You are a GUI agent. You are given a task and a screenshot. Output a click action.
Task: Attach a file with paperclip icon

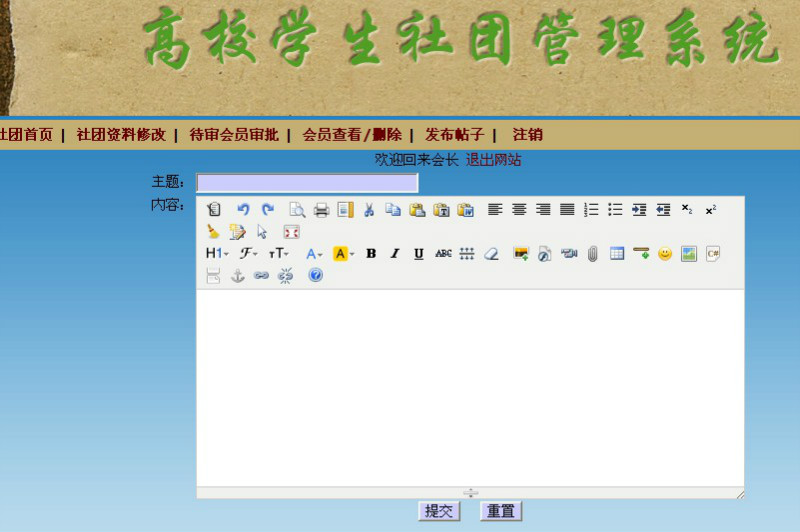pyautogui.click(x=592, y=254)
